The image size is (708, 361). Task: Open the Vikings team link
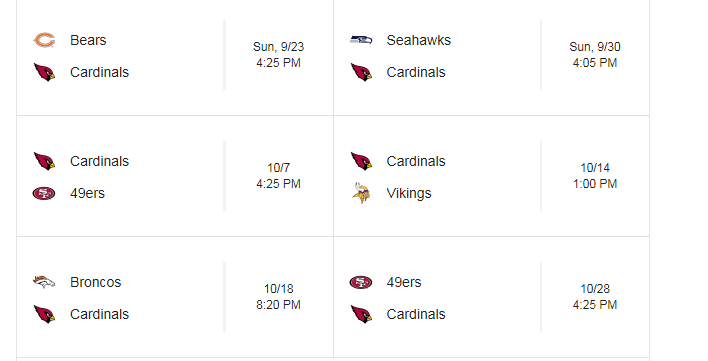tap(409, 193)
